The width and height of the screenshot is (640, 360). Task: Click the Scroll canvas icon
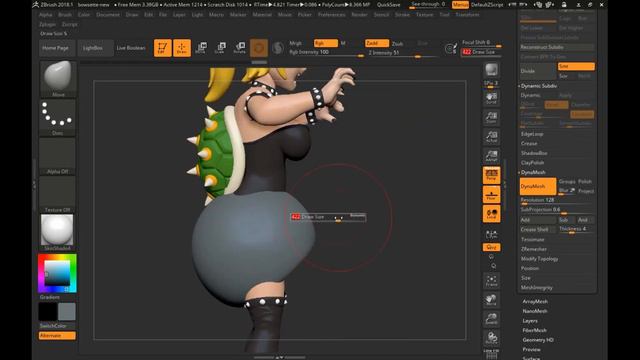pyautogui.click(x=491, y=98)
